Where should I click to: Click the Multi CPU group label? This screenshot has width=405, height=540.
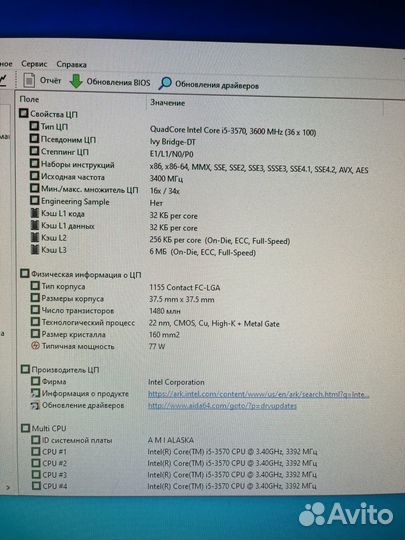point(49,428)
